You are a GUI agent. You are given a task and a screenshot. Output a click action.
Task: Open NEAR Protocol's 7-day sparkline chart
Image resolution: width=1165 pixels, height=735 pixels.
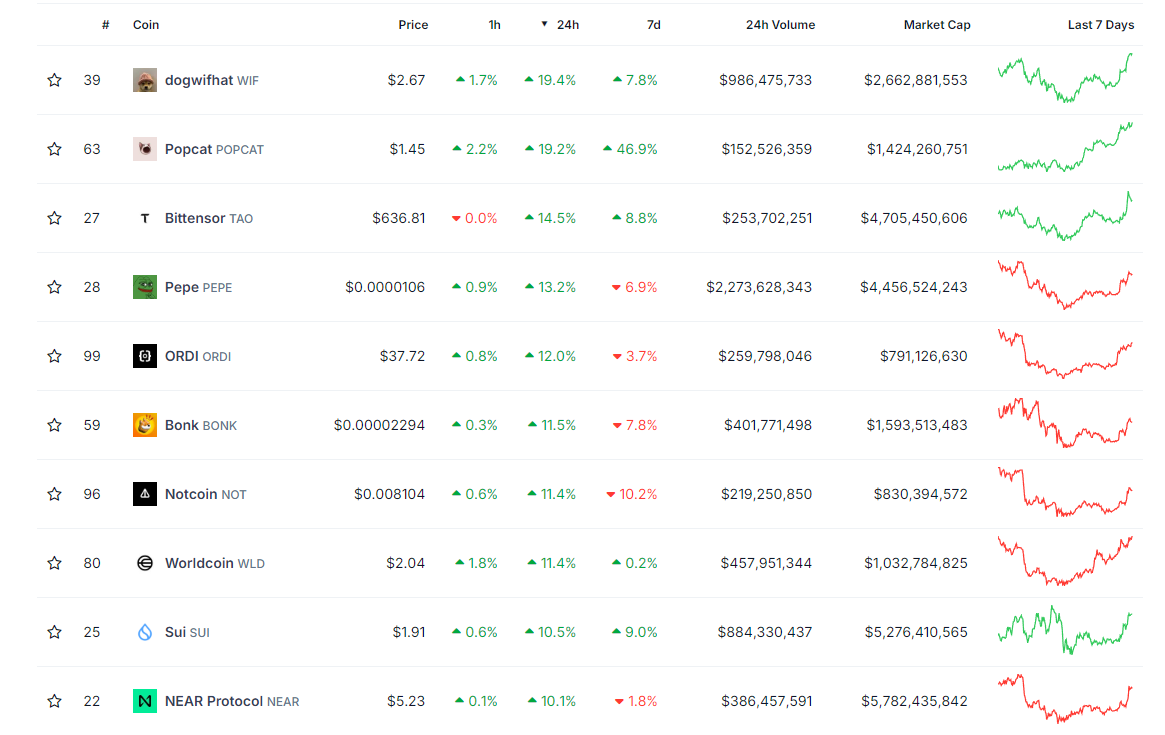pos(1065,699)
